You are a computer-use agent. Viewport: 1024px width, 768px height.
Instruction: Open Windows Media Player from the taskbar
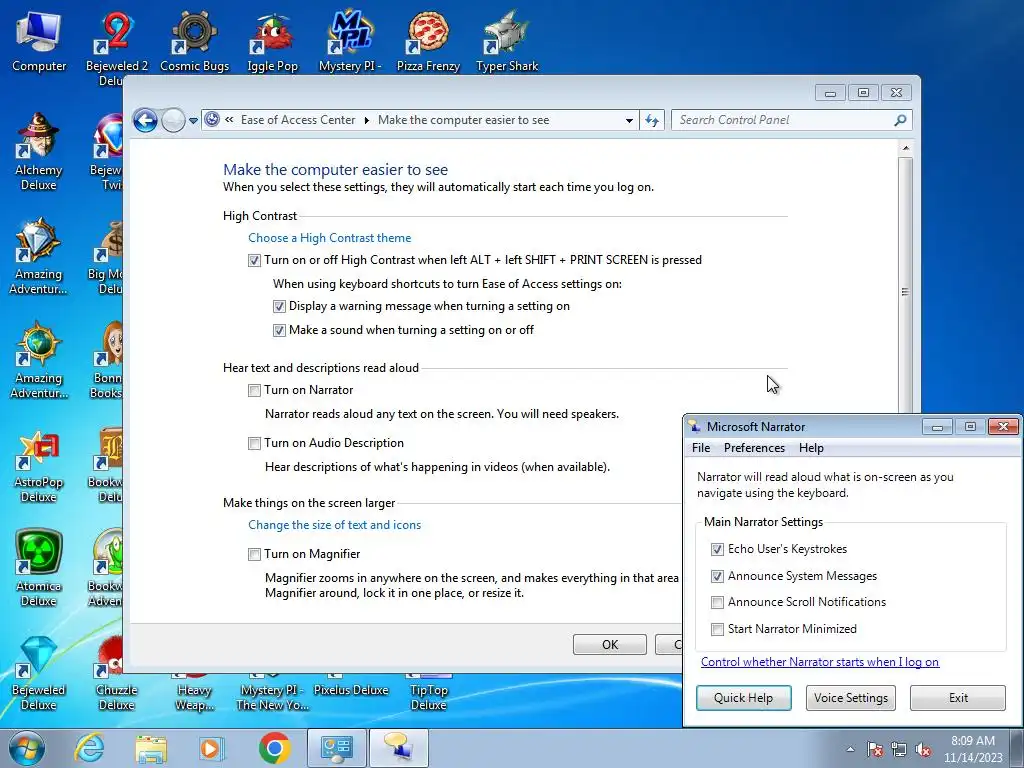tap(212, 748)
